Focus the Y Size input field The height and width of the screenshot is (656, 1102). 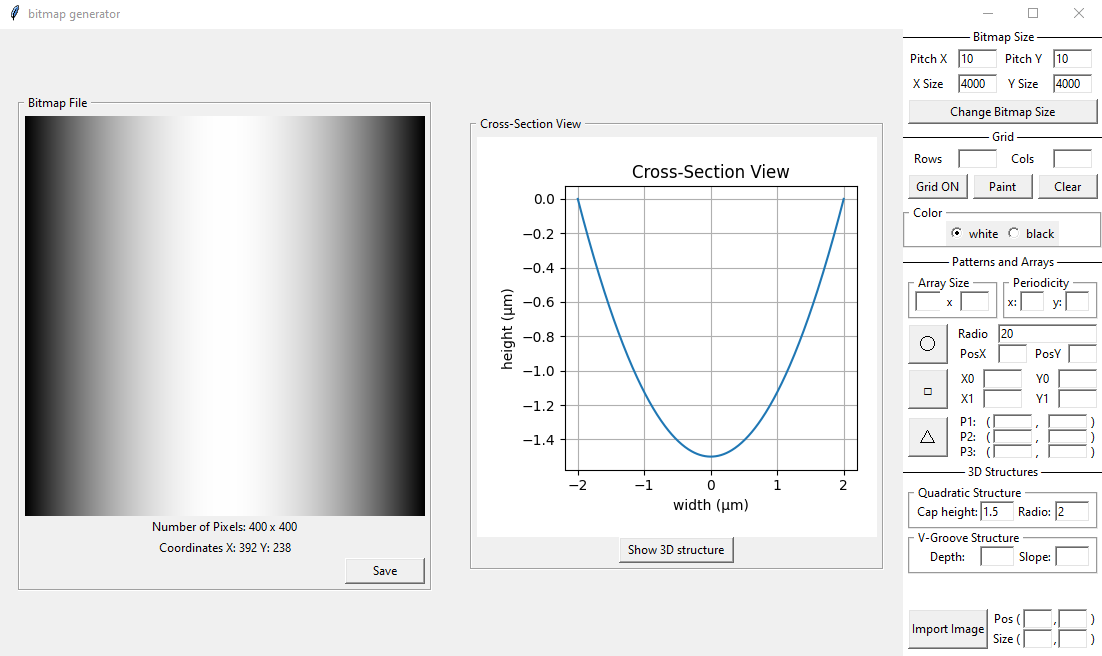pyautogui.click(x=1072, y=84)
